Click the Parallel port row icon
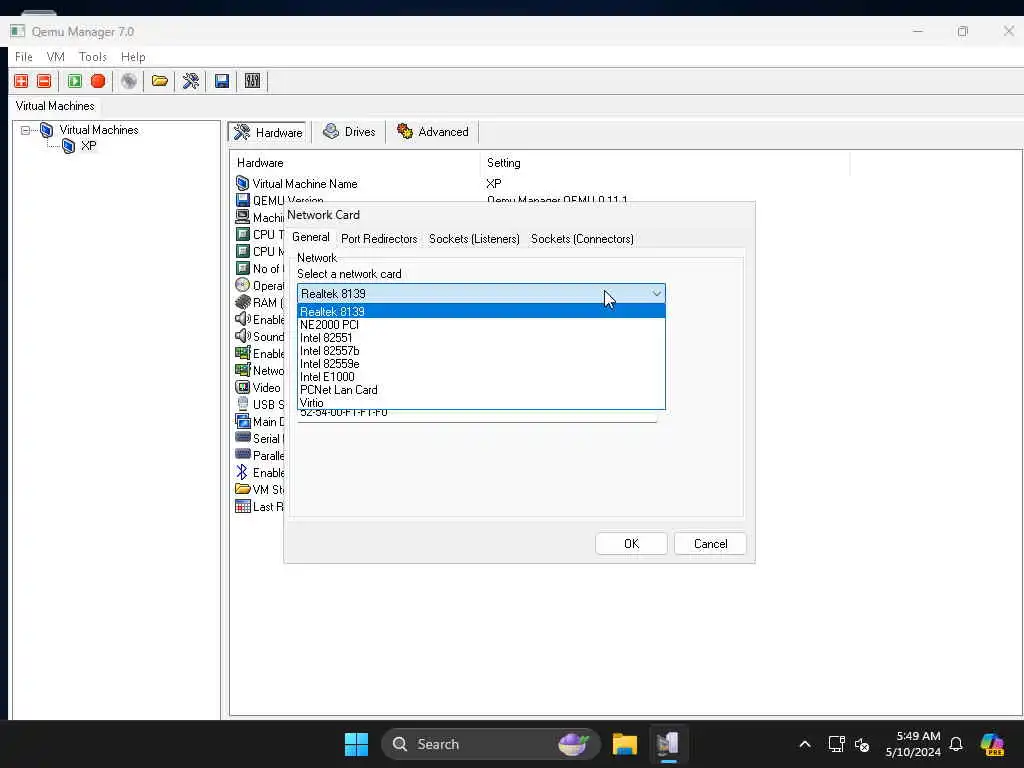The image size is (1024, 768). point(242,455)
